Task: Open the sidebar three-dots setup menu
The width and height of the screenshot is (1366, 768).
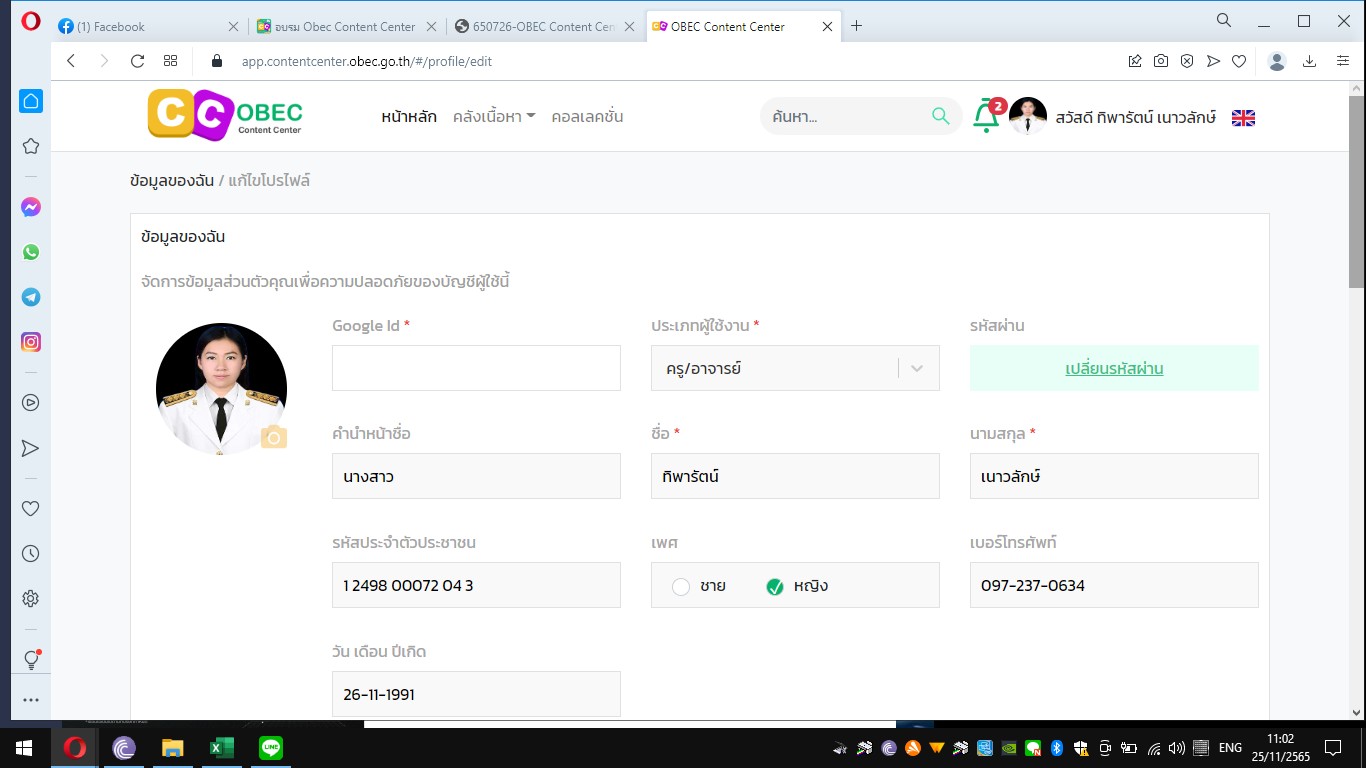Action: pos(31,700)
